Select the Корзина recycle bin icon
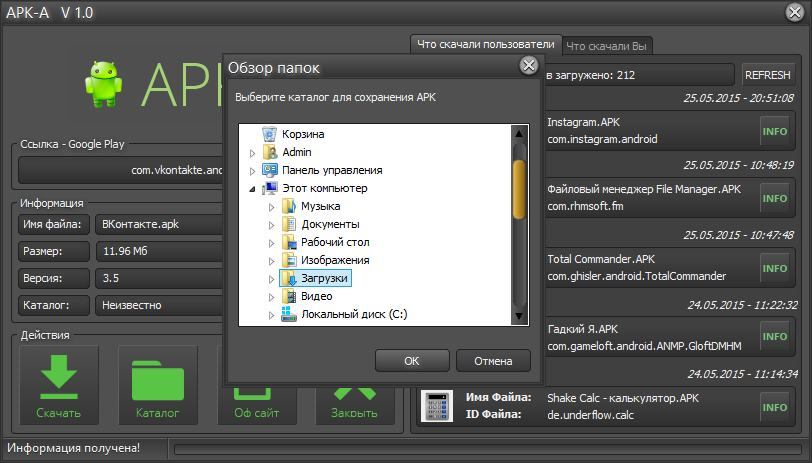This screenshot has height=463, width=812. click(x=269, y=134)
